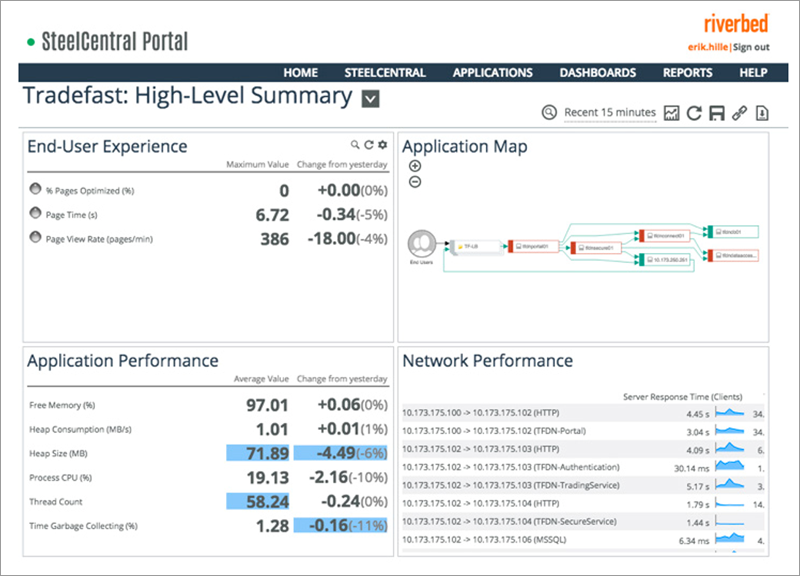Open the time range search icon
Viewport: 800px width, 576px height.
[549, 112]
